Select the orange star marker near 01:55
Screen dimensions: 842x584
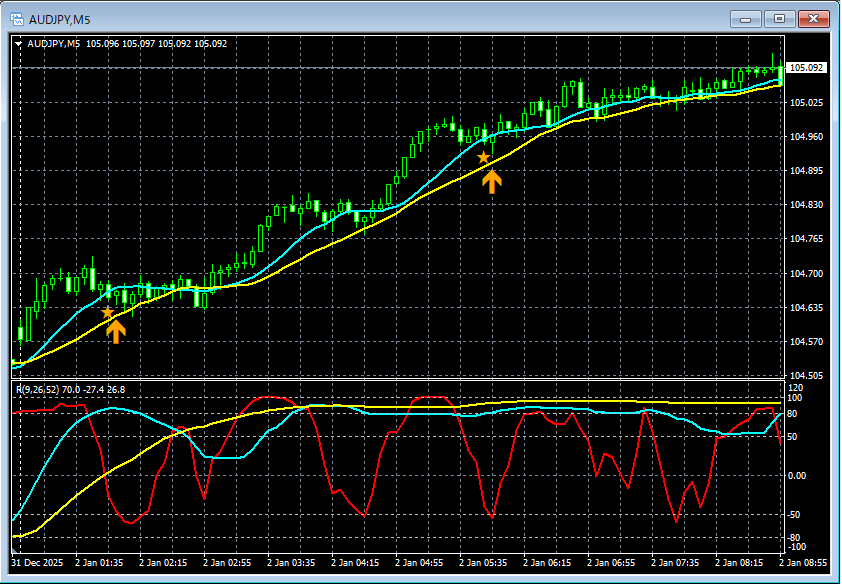click(107, 312)
